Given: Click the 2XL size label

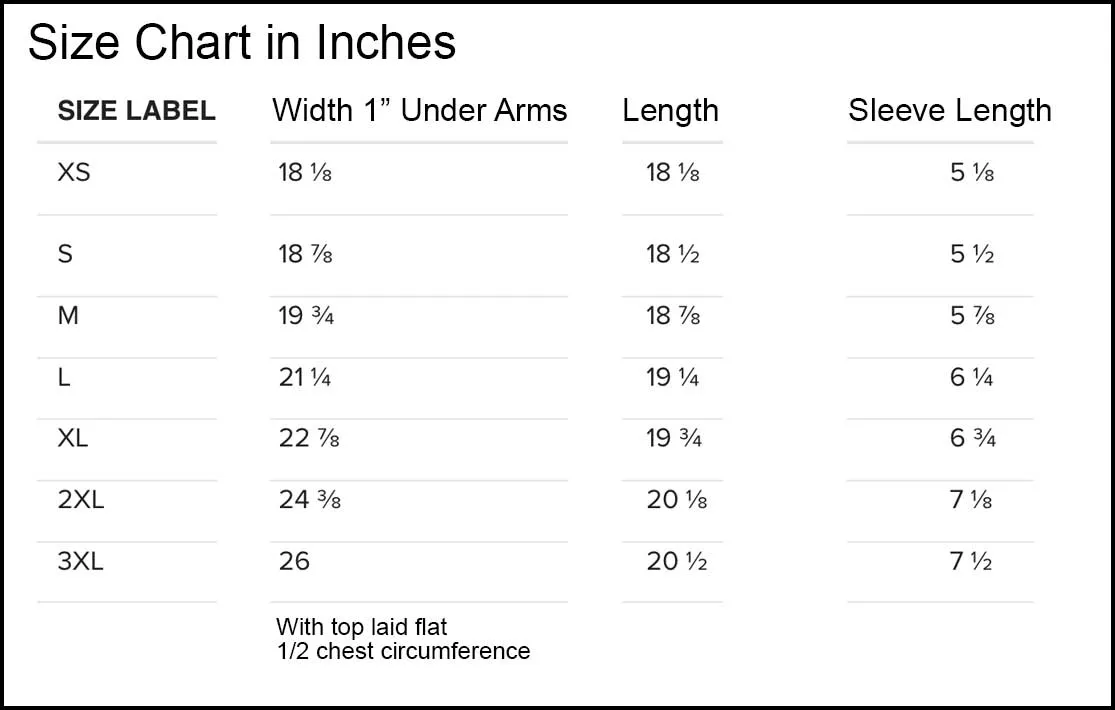Looking at the screenshot, I should click(x=81, y=499).
